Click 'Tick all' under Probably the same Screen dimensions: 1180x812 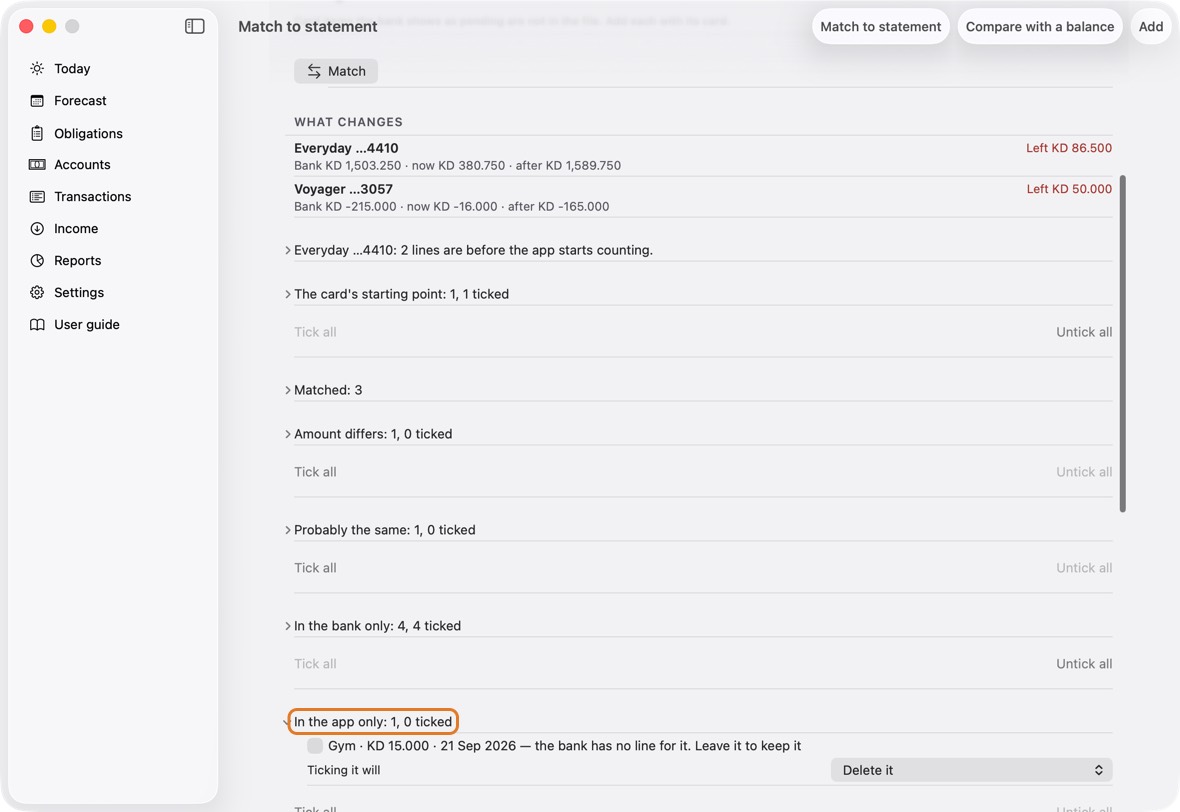point(315,567)
